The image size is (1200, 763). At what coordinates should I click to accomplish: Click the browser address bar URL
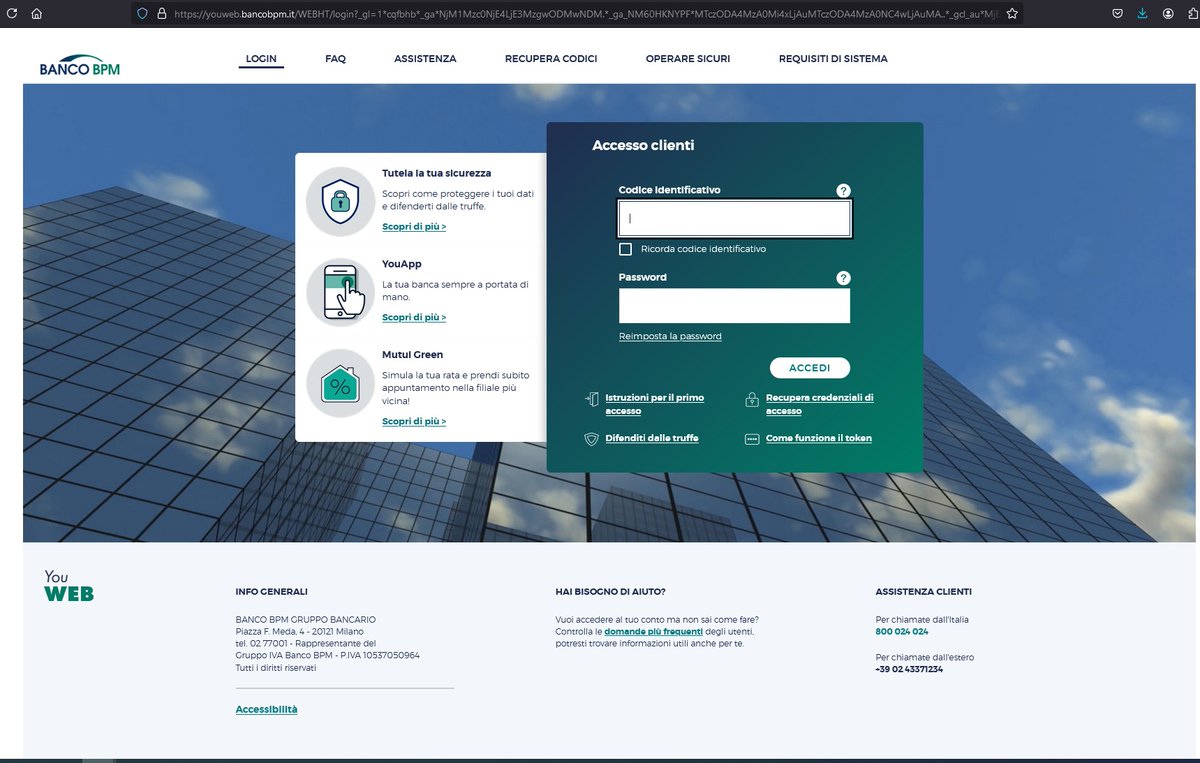click(586, 14)
